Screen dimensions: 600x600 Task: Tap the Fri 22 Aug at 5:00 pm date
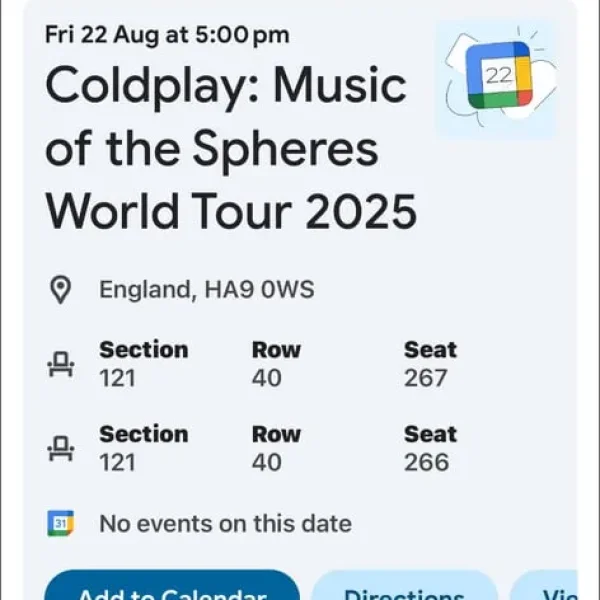pos(167,35)
